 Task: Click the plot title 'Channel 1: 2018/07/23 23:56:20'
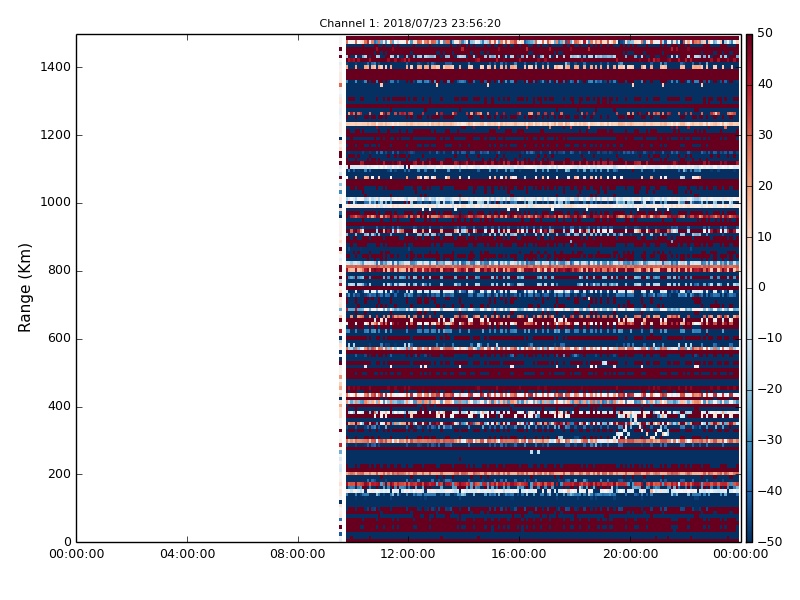tap(410, 23)
